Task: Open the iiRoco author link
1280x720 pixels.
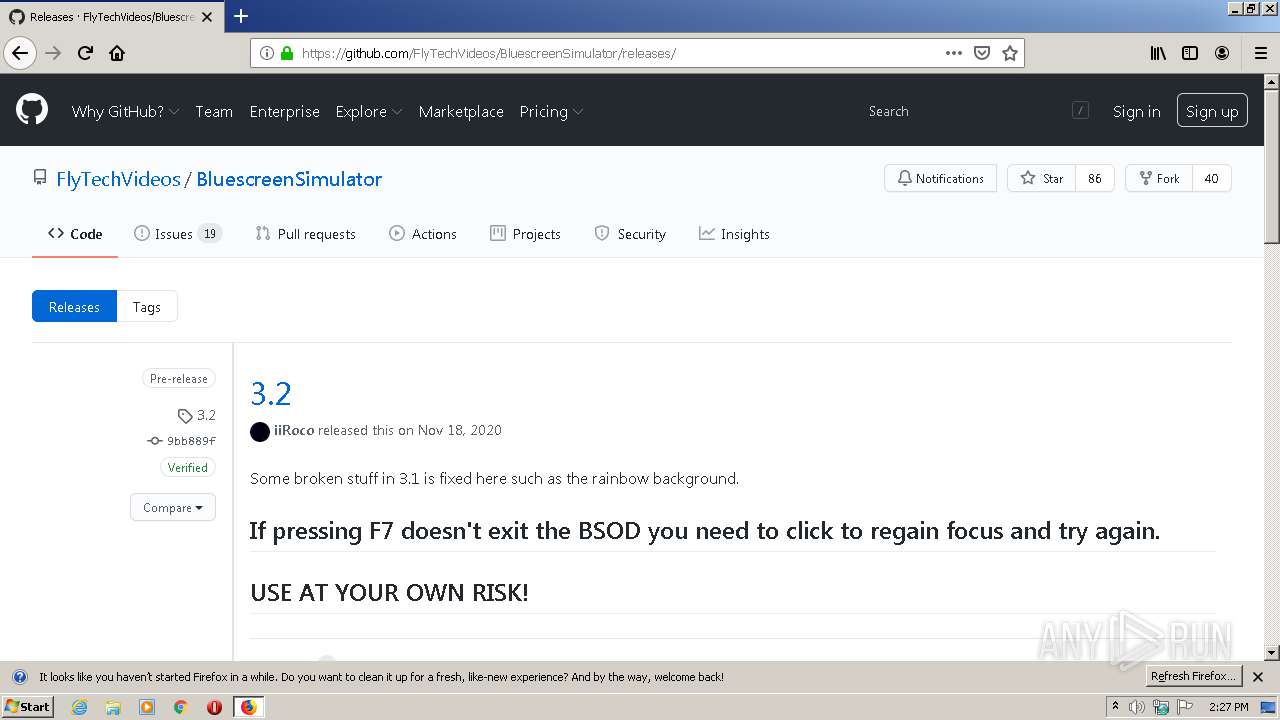Action: pos(294,430)
